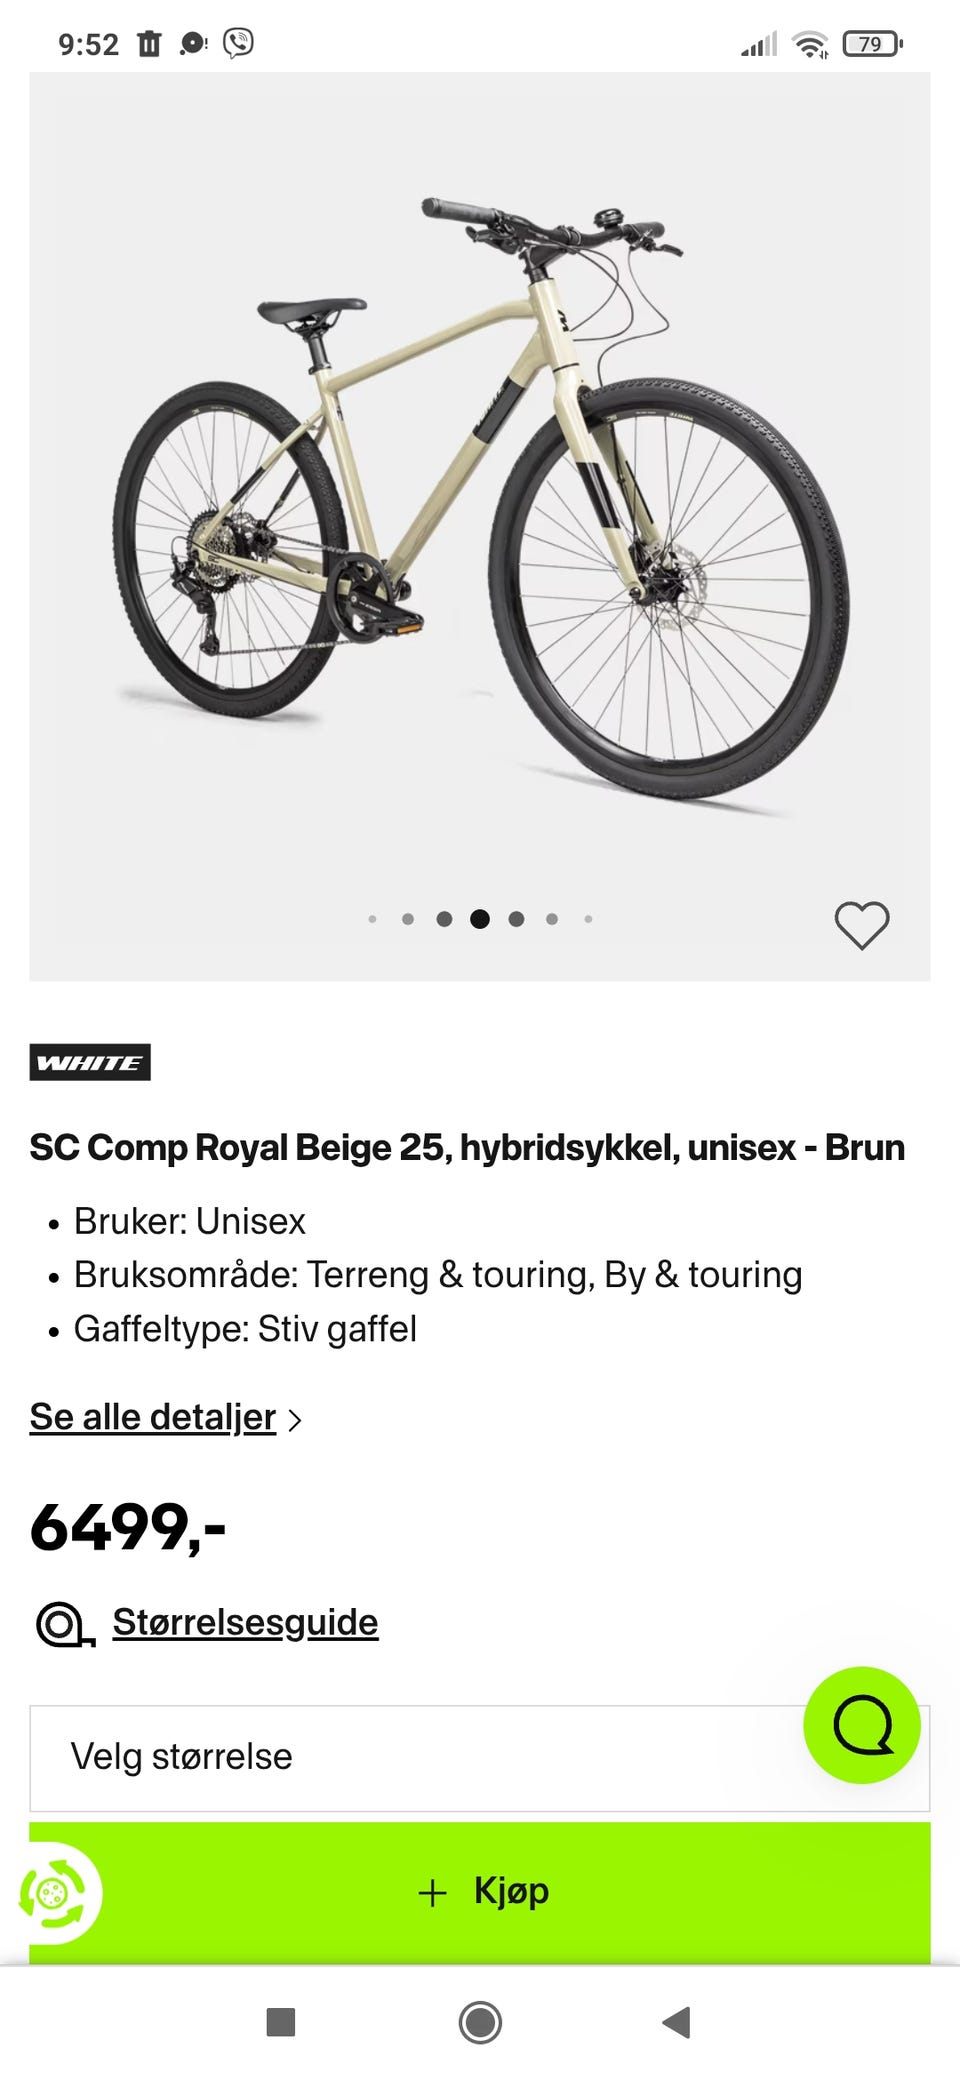This screenshot has height=2080, width=960.
Task: Tap the measuring tape size icon
Action: (64, 1624)
